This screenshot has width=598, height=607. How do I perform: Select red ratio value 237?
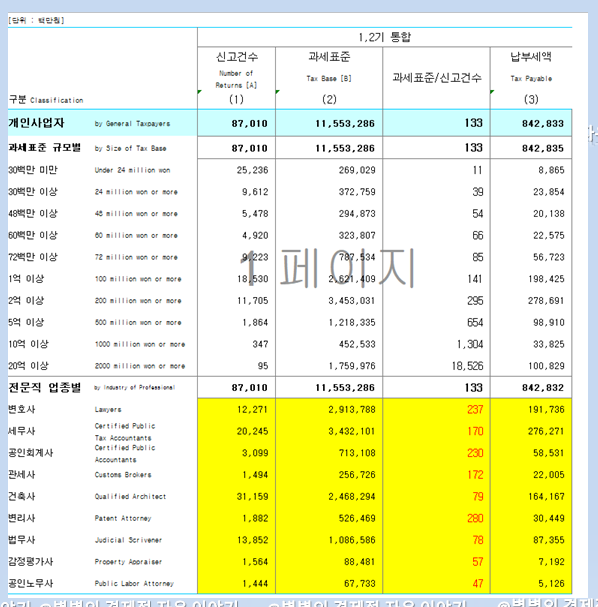click(475, 410)
